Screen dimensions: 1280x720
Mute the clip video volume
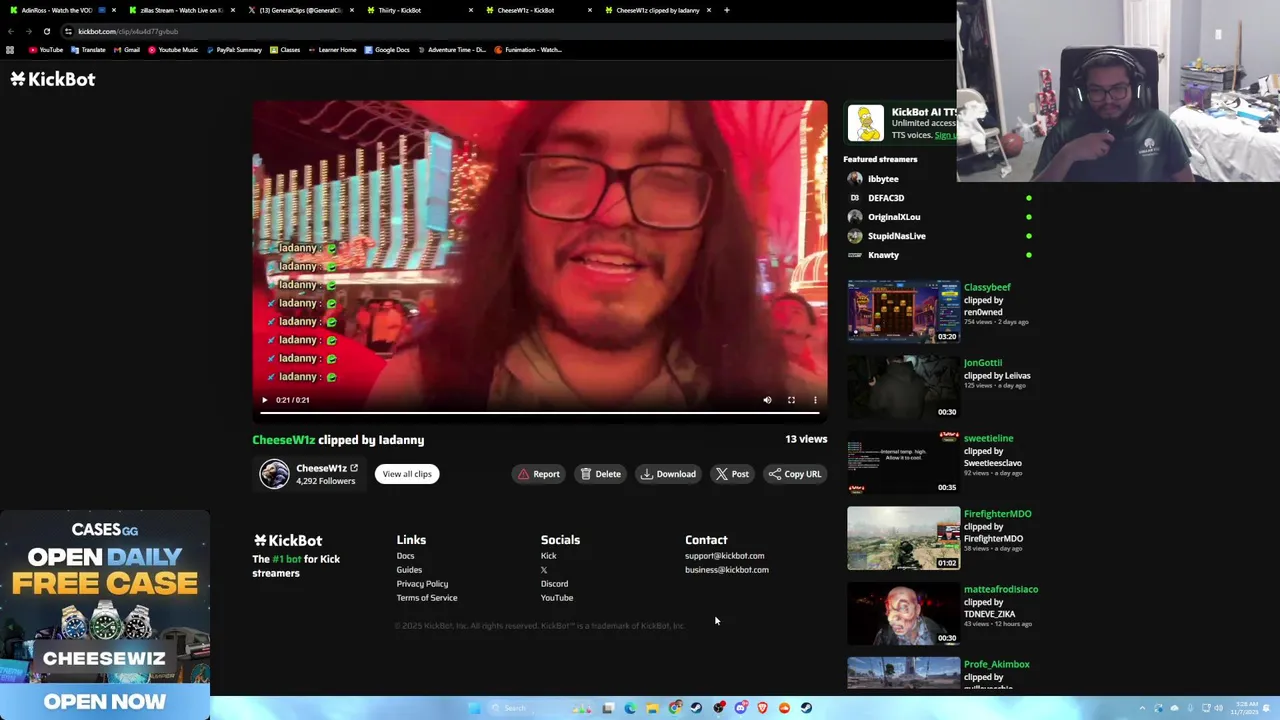pyautogui.click(x=767, y=400)
